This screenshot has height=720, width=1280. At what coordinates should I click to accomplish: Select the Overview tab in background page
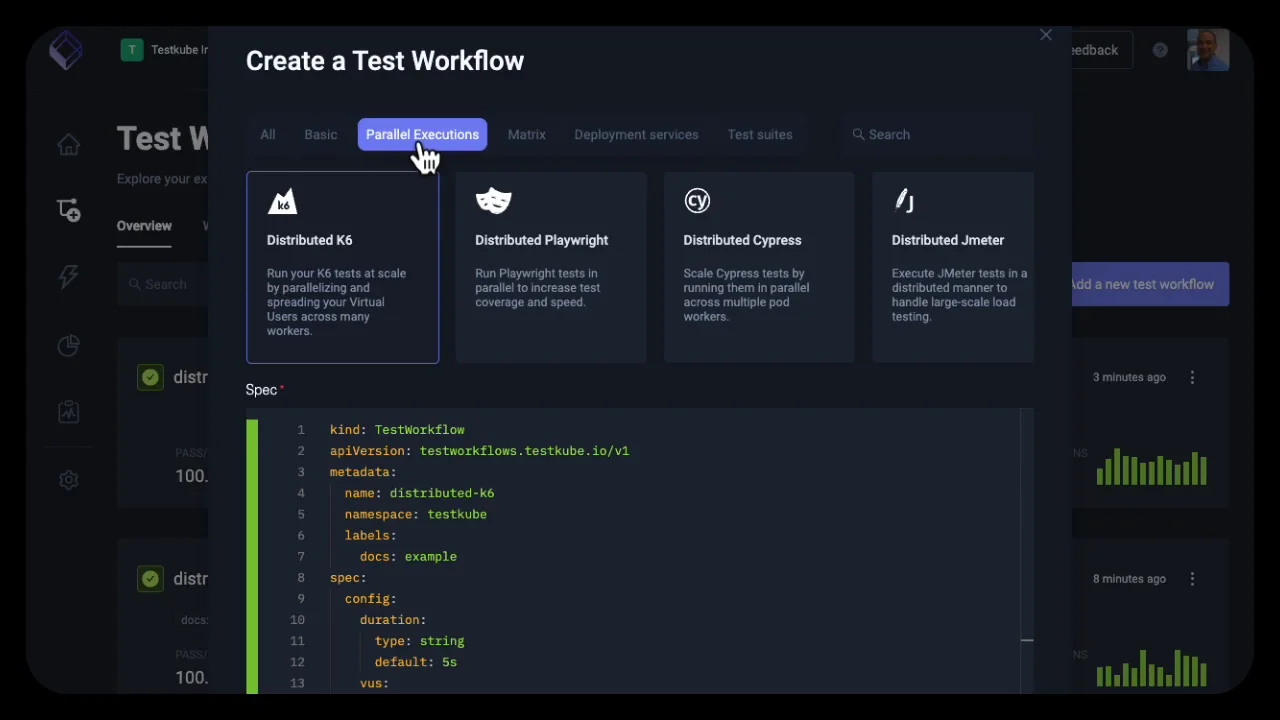pos(144,226)
